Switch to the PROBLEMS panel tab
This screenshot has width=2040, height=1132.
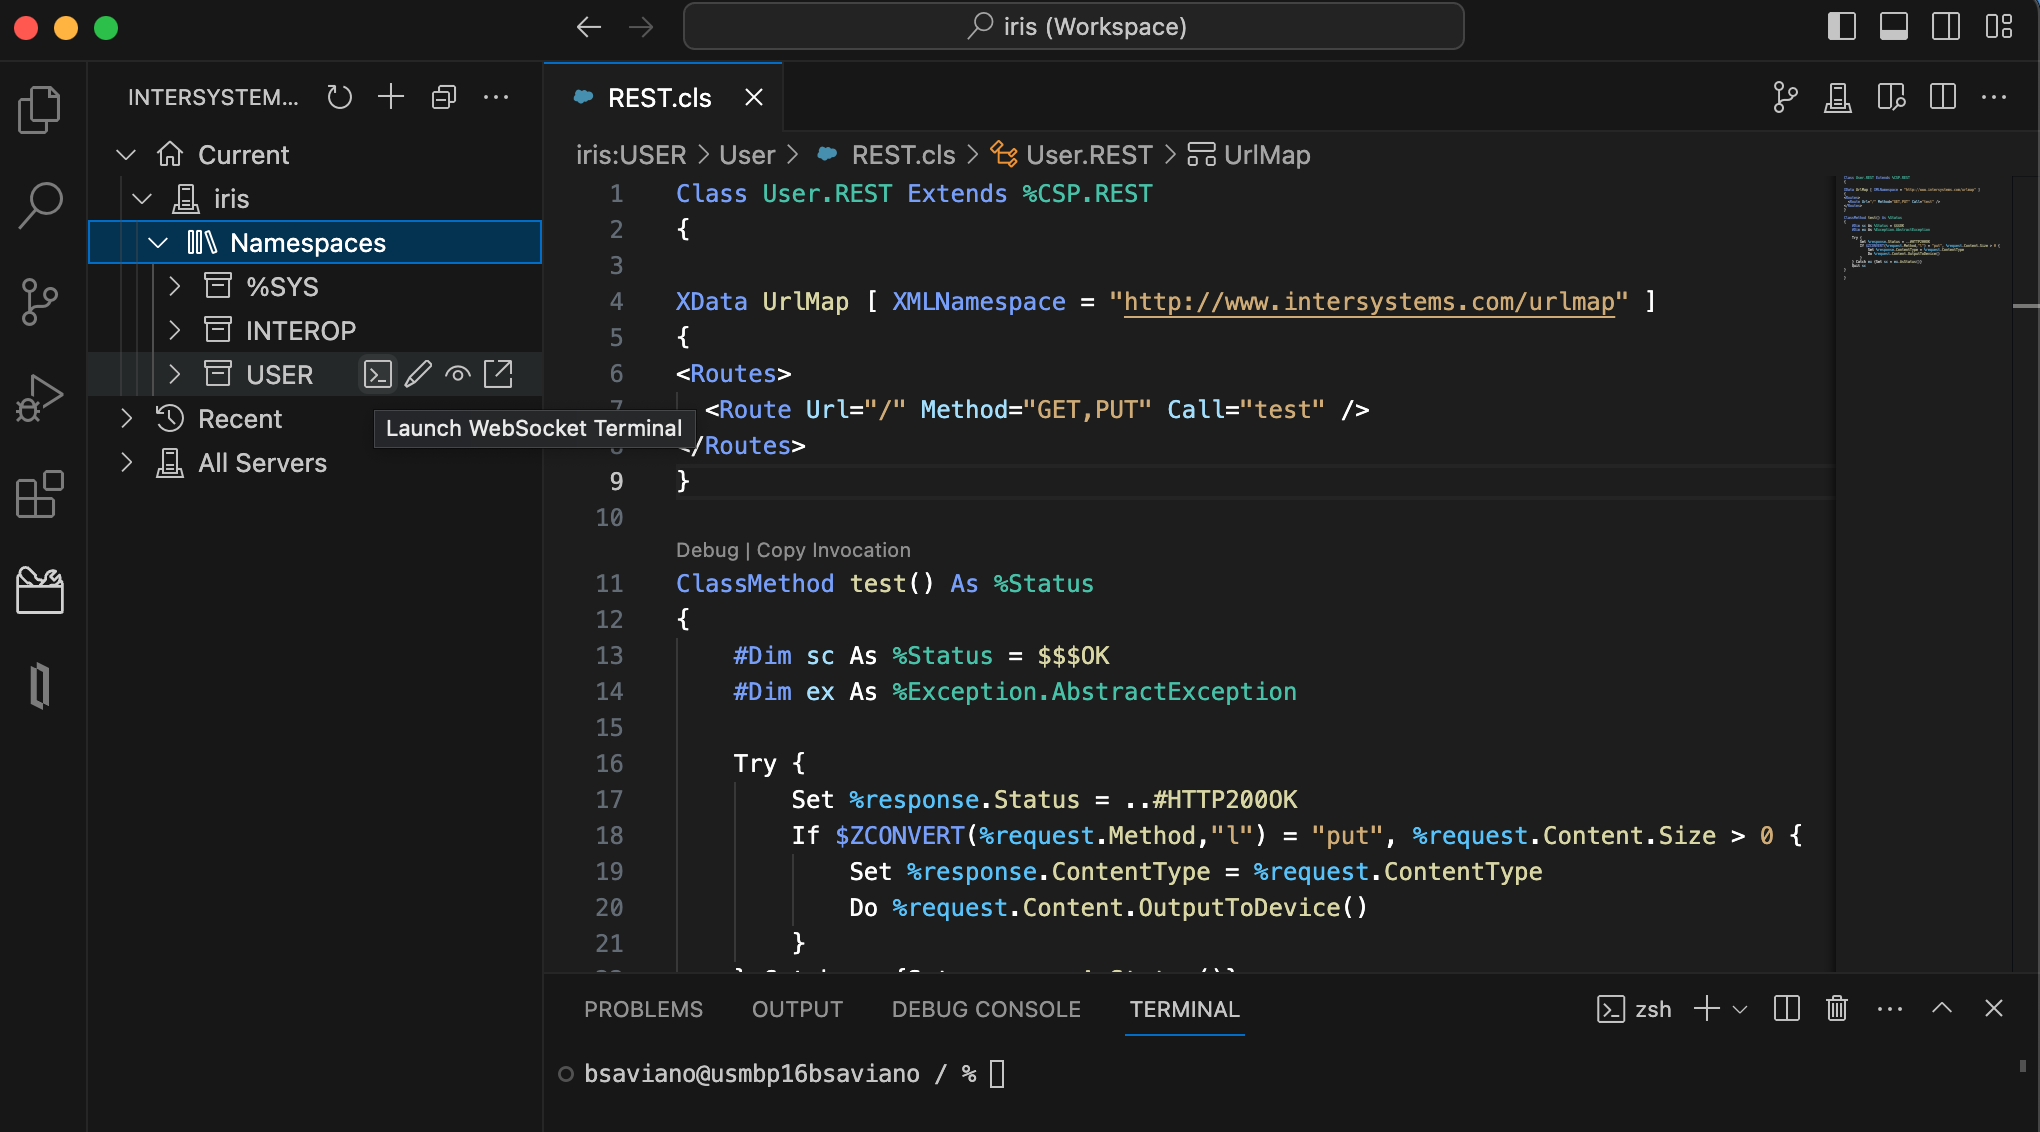click(x=643, y=1010)
